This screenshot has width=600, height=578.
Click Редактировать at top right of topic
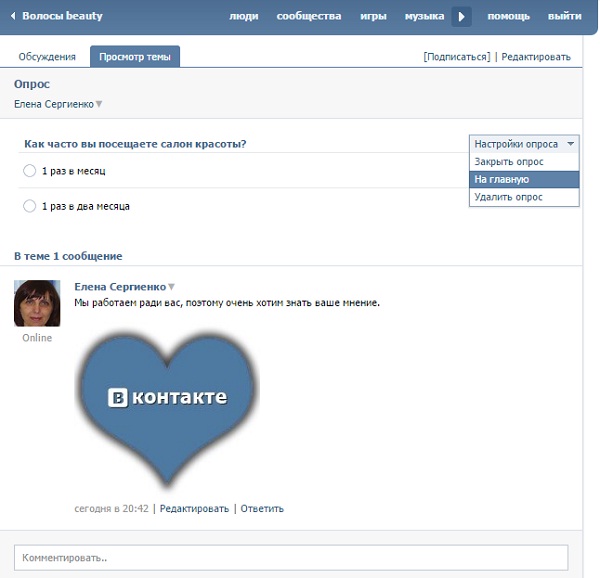click(x=536, y=57)
